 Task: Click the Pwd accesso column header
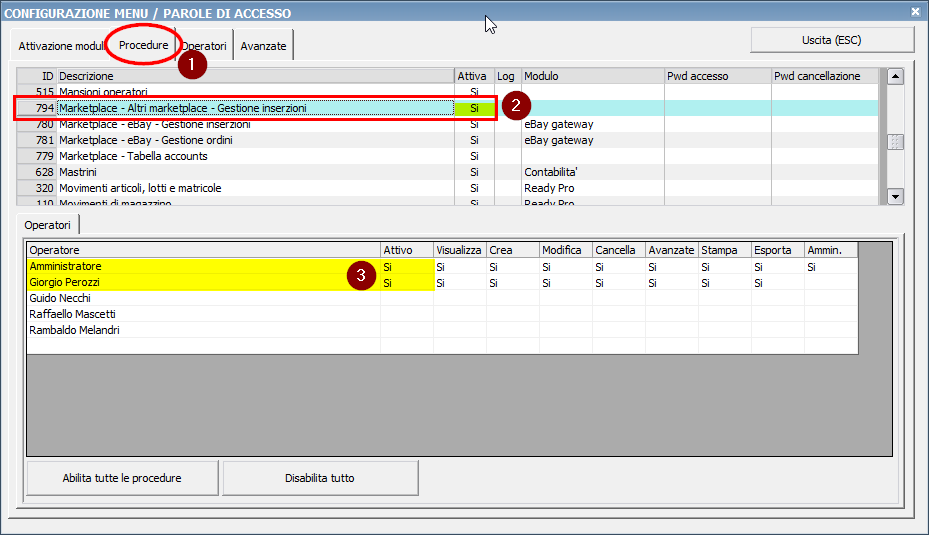tap(717, 76)
